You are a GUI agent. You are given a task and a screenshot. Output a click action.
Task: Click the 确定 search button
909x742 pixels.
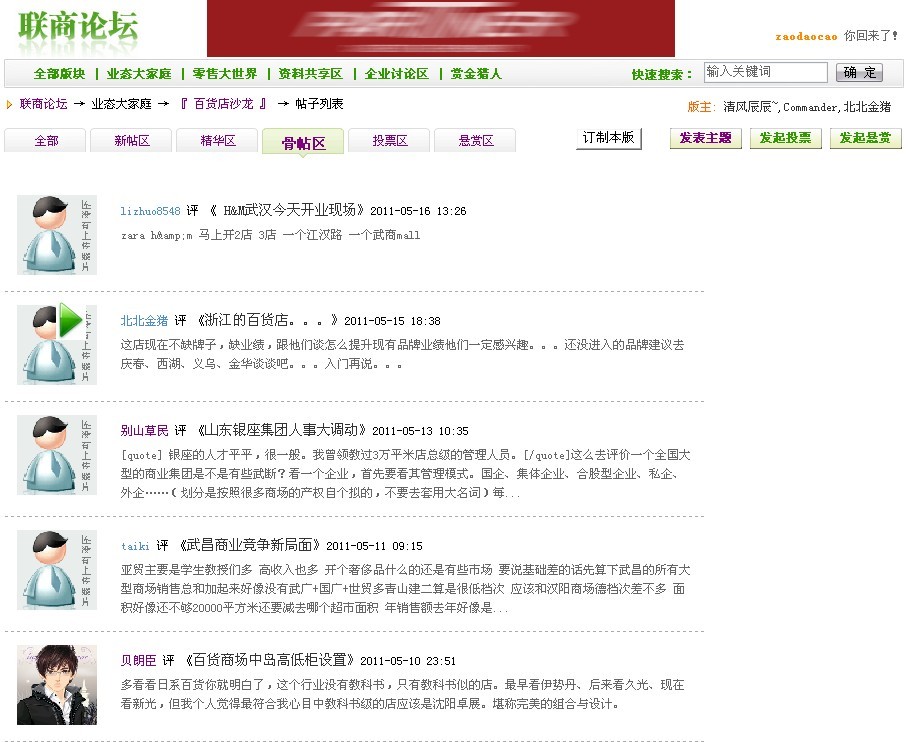(x=859, y=73)
